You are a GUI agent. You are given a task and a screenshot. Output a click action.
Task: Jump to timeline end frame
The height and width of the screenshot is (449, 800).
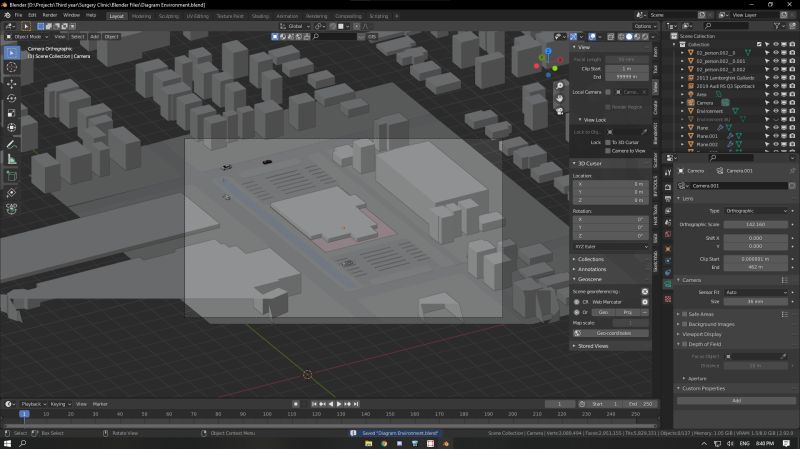tap(356, 404)
